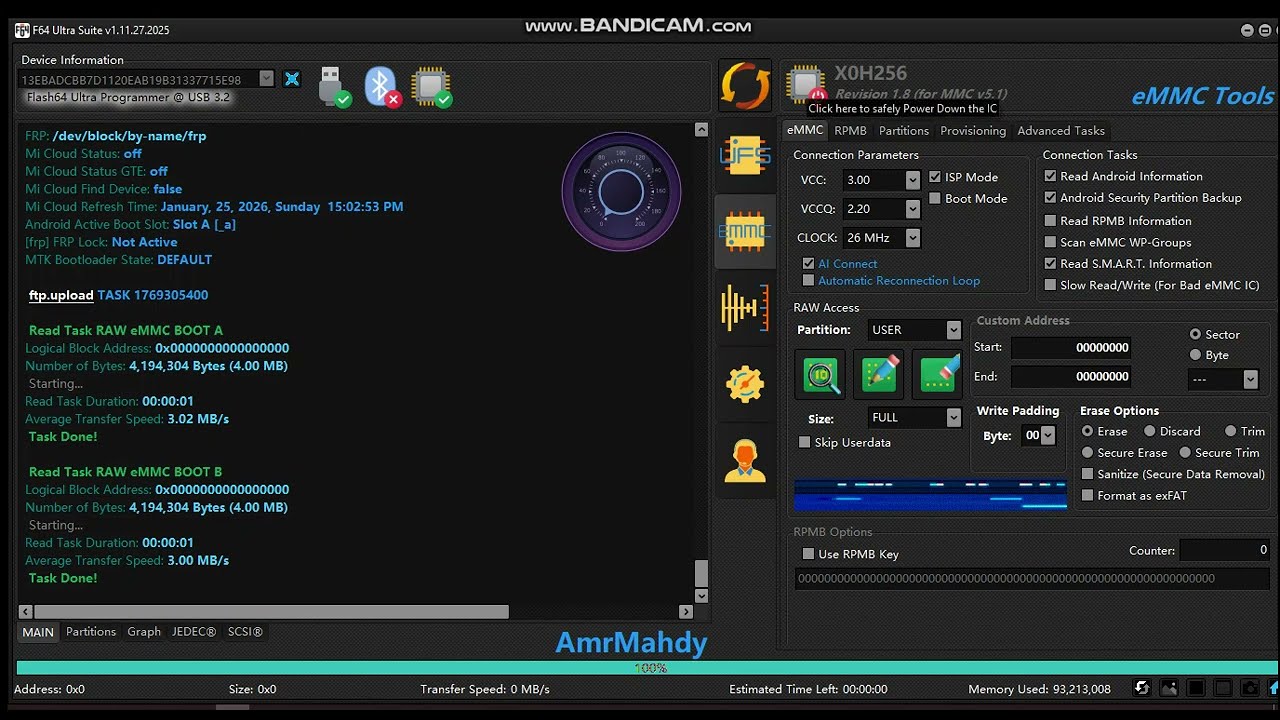Enable the Use RPMB Key checkbox
1280x720 pixels.
[x=808, y=554]
